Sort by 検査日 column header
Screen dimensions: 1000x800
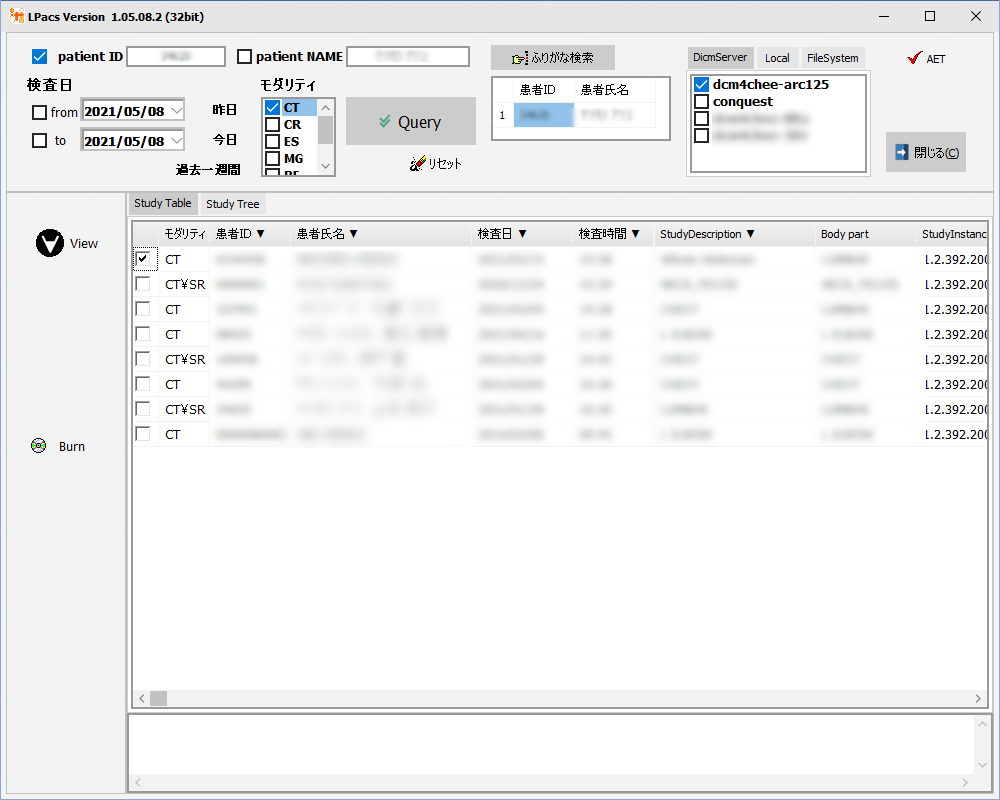click(502, 234)
